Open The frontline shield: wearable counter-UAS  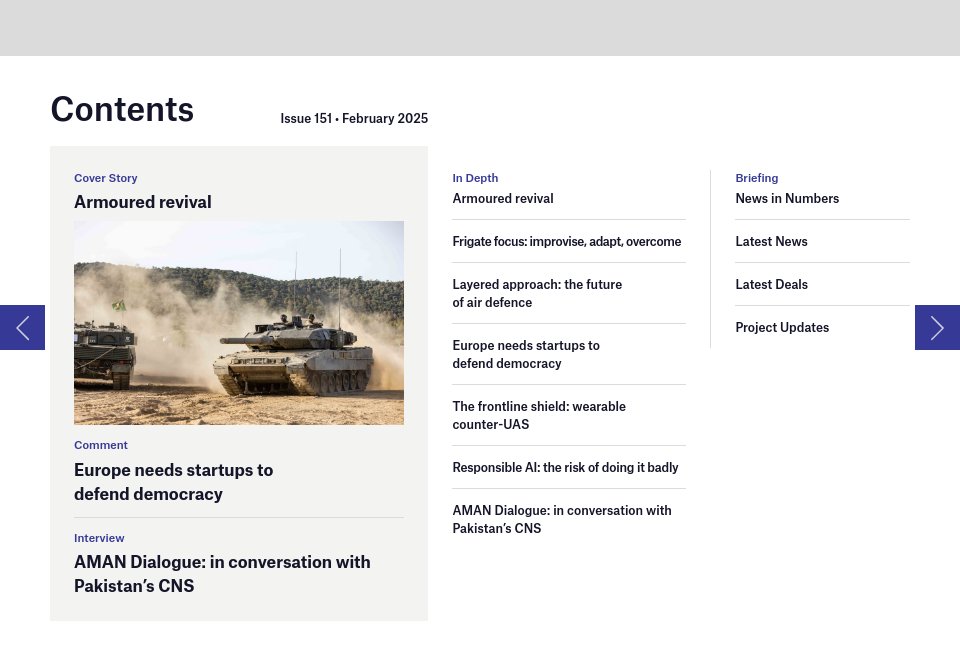(538, 415)
